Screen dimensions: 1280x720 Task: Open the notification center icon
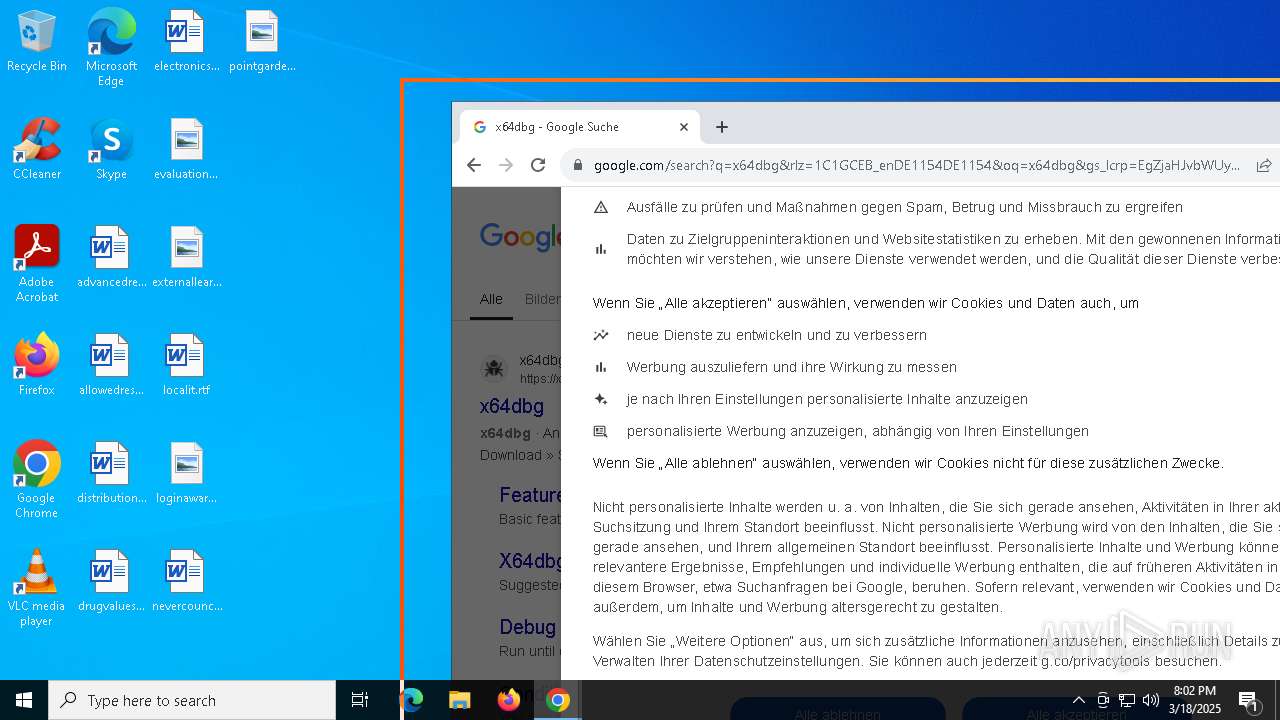pos(1248,700)
